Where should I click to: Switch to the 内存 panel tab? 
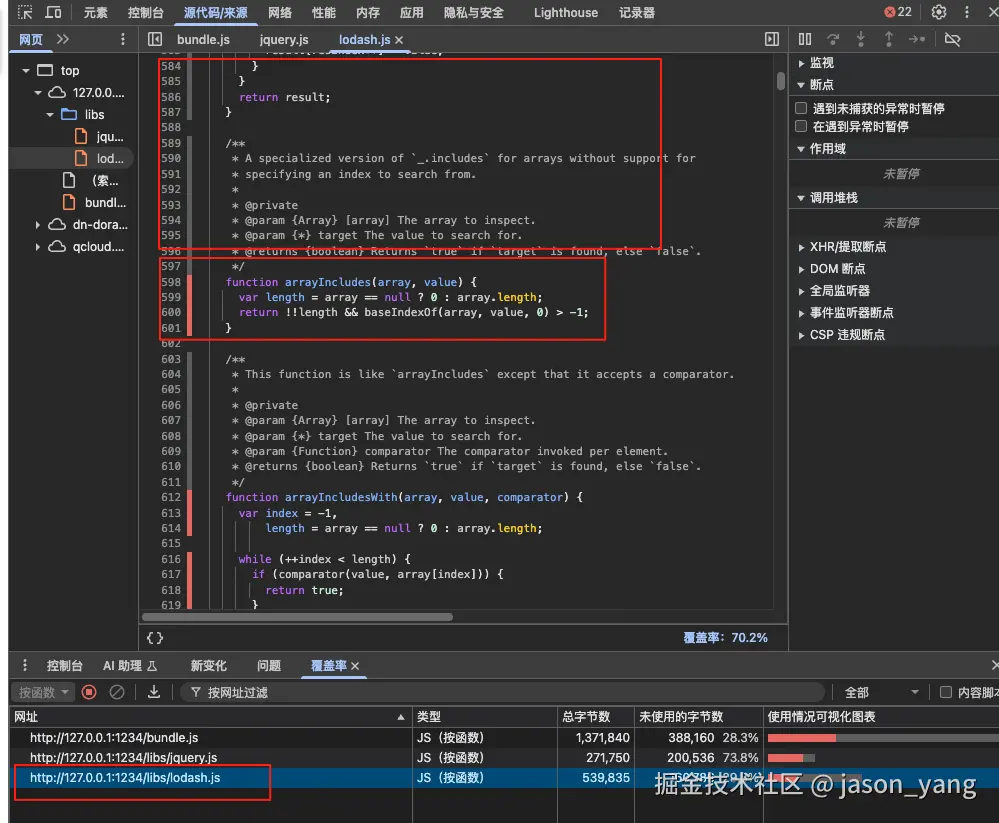368,13
